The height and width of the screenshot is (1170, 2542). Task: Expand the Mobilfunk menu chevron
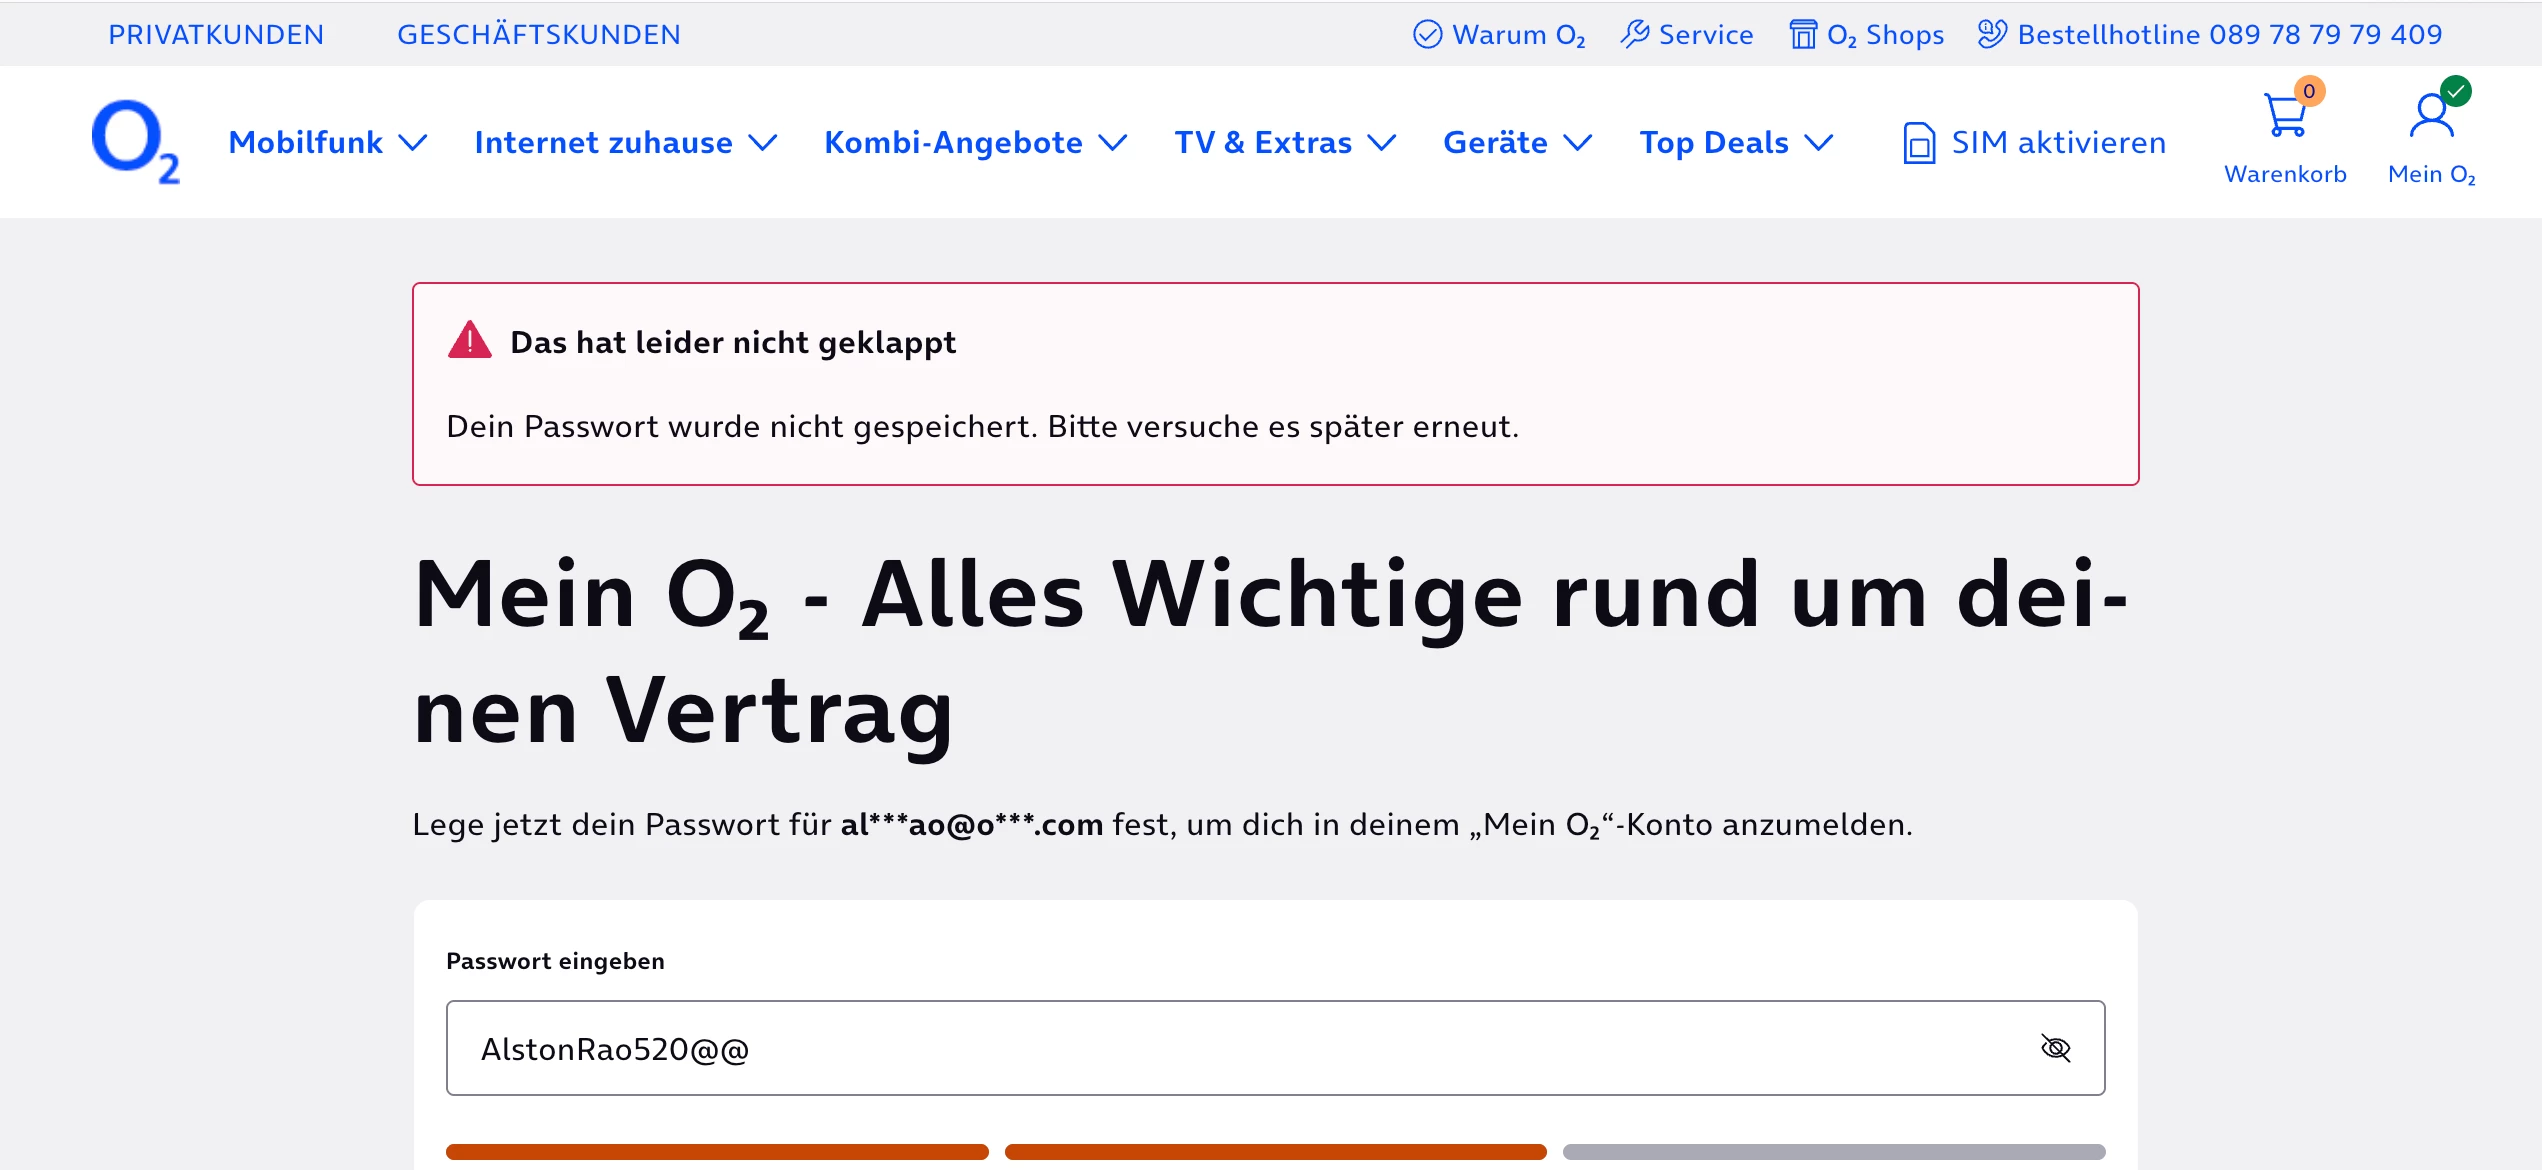[413, 143]
